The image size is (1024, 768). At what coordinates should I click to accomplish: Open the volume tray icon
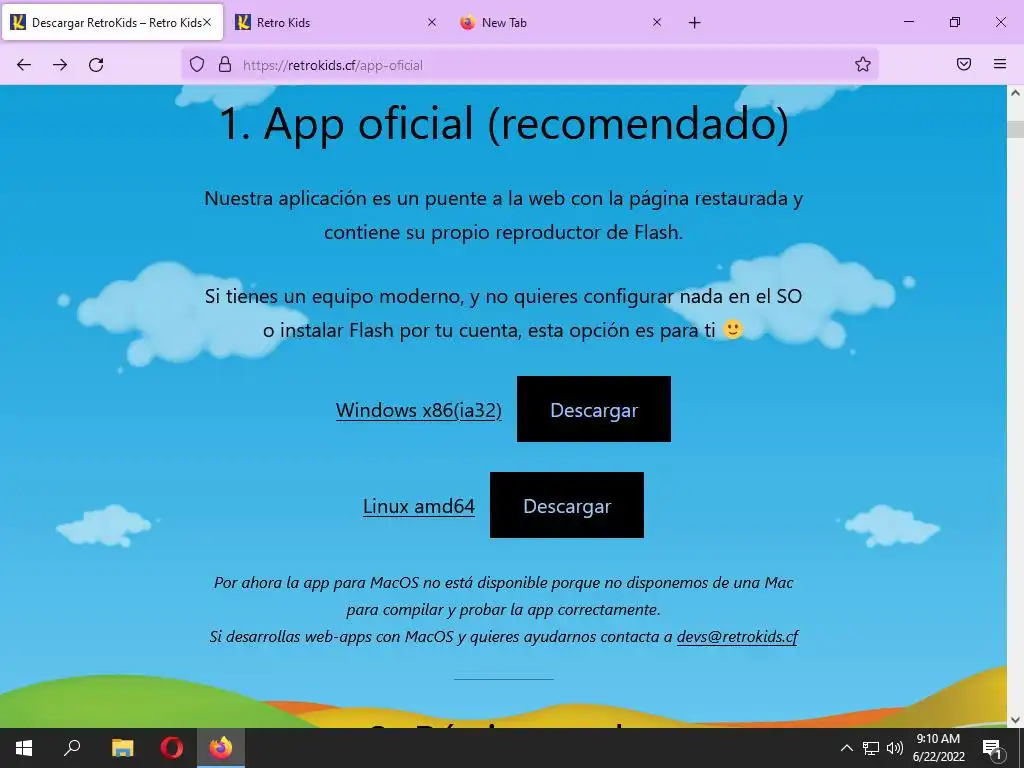pos(895,748)
